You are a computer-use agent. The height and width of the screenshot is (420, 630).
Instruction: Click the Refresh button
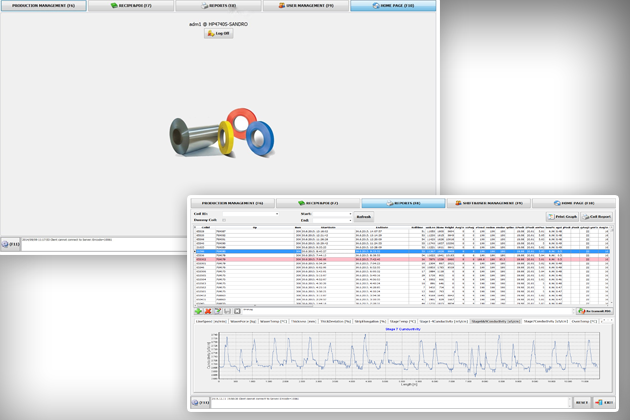(365, 216)
